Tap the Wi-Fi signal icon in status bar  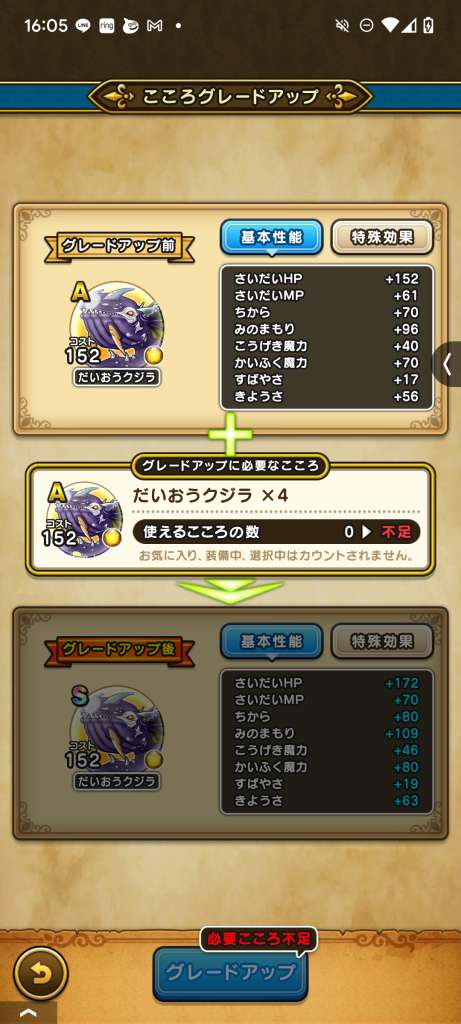[390, 26]
